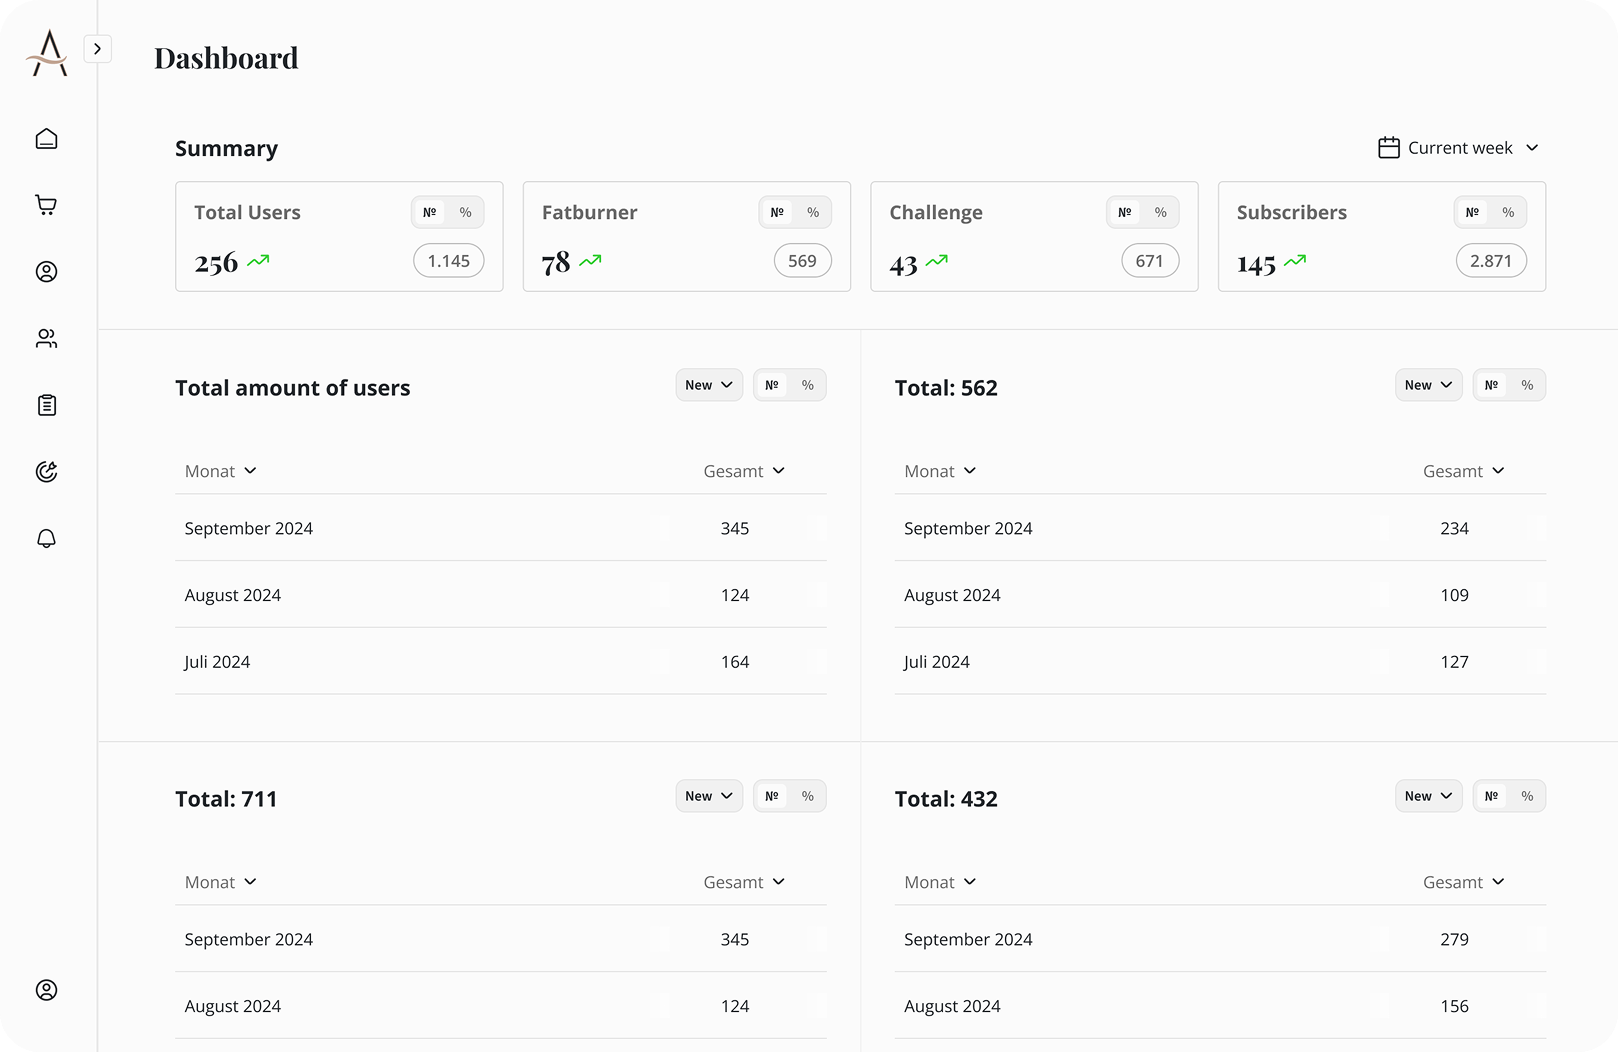The height and width of the screenshot is (1052, 1618).
Task: Open the Current week date dropdown
Action: click(x=1459, y=148)
